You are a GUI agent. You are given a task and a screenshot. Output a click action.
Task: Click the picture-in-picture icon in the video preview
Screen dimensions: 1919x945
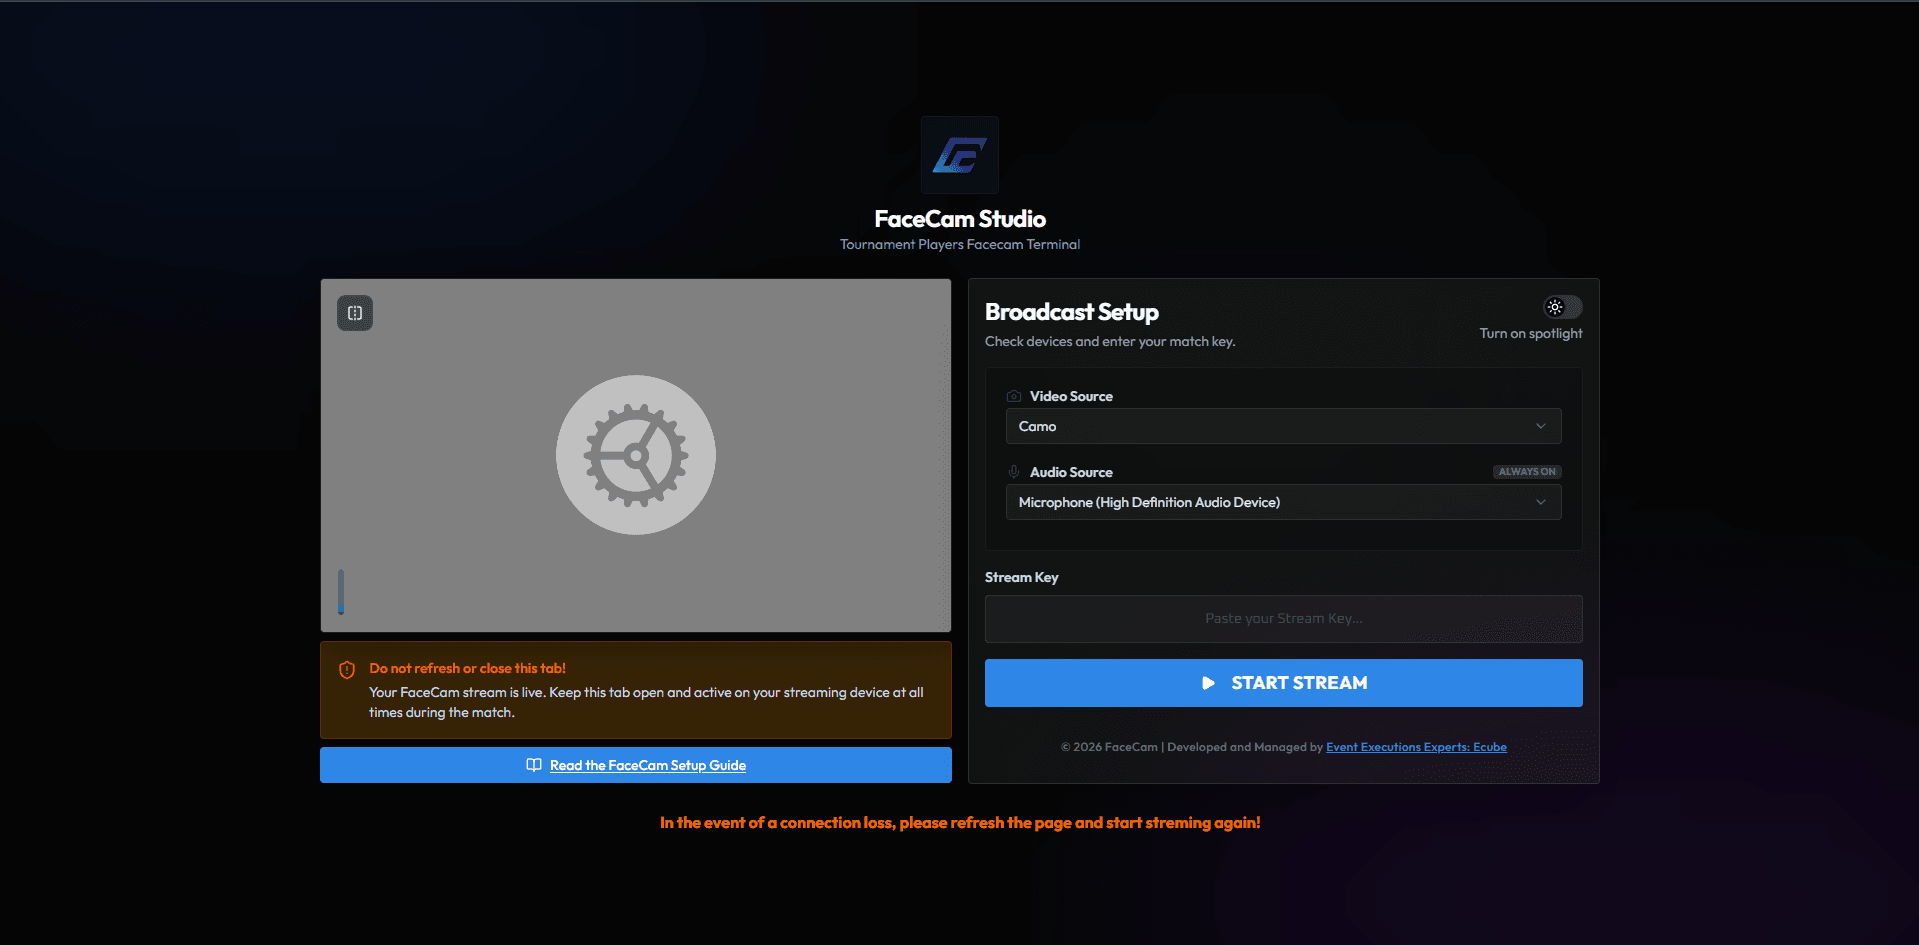point(355,312)
